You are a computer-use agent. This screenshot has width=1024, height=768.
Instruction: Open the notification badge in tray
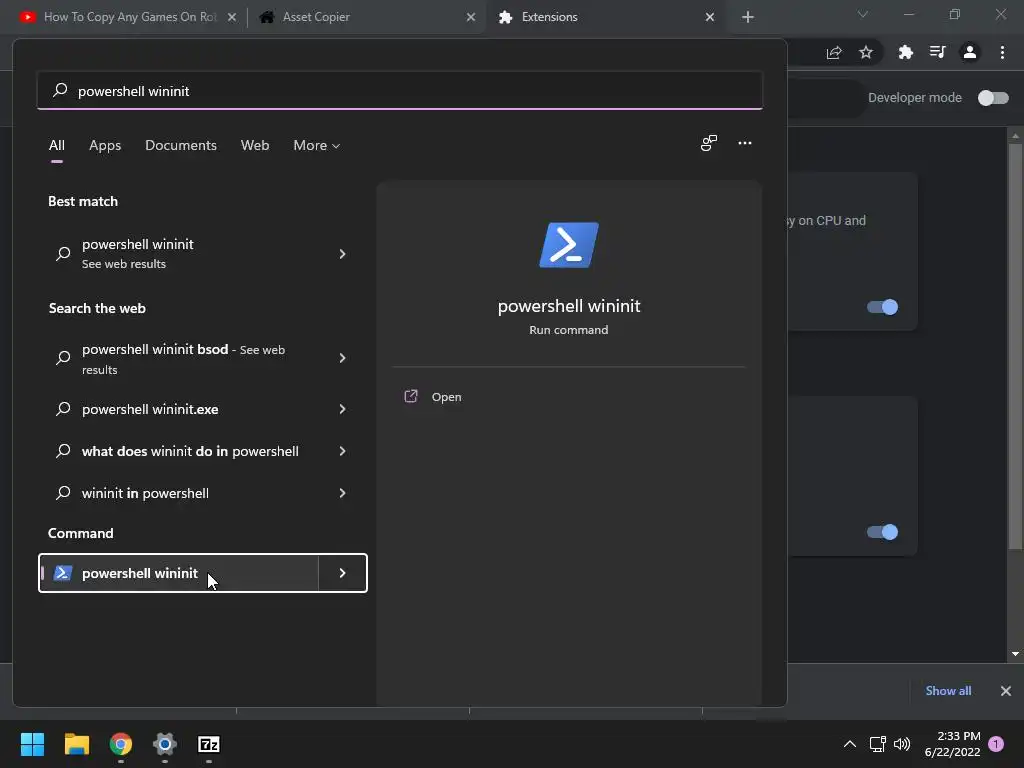tap(996, 744)
